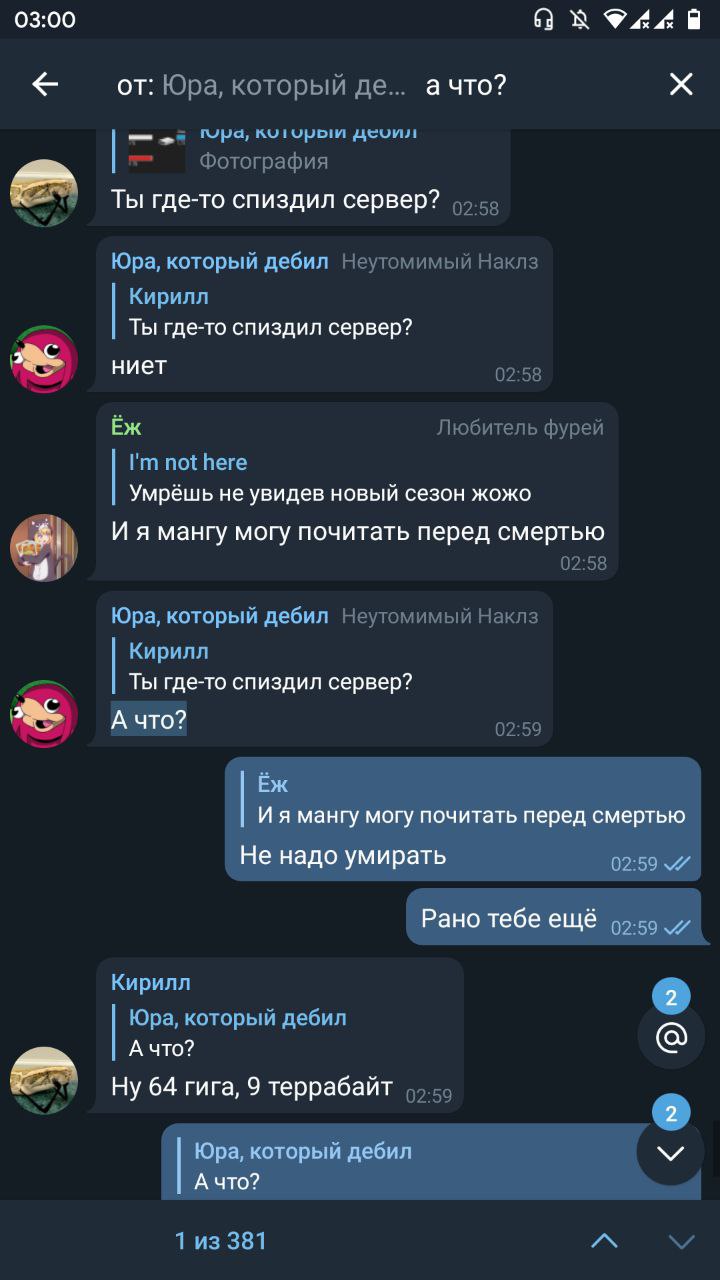
Task: Tap Knuckles avatar next to "ниет"
Action: pyautogui.click(x=44, y=359)
